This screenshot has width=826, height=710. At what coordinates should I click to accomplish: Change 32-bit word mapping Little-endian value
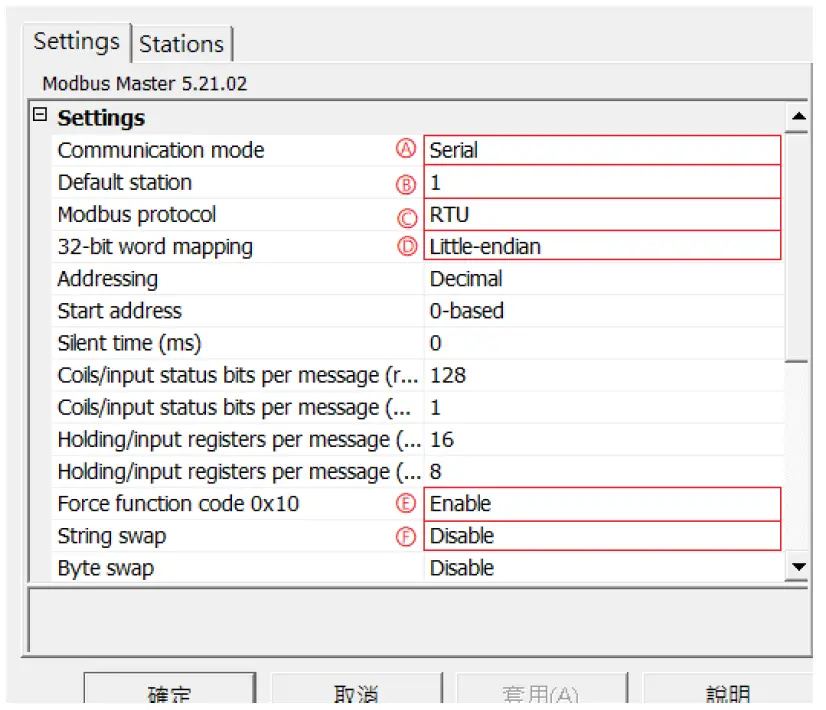[x=602, y=246]
